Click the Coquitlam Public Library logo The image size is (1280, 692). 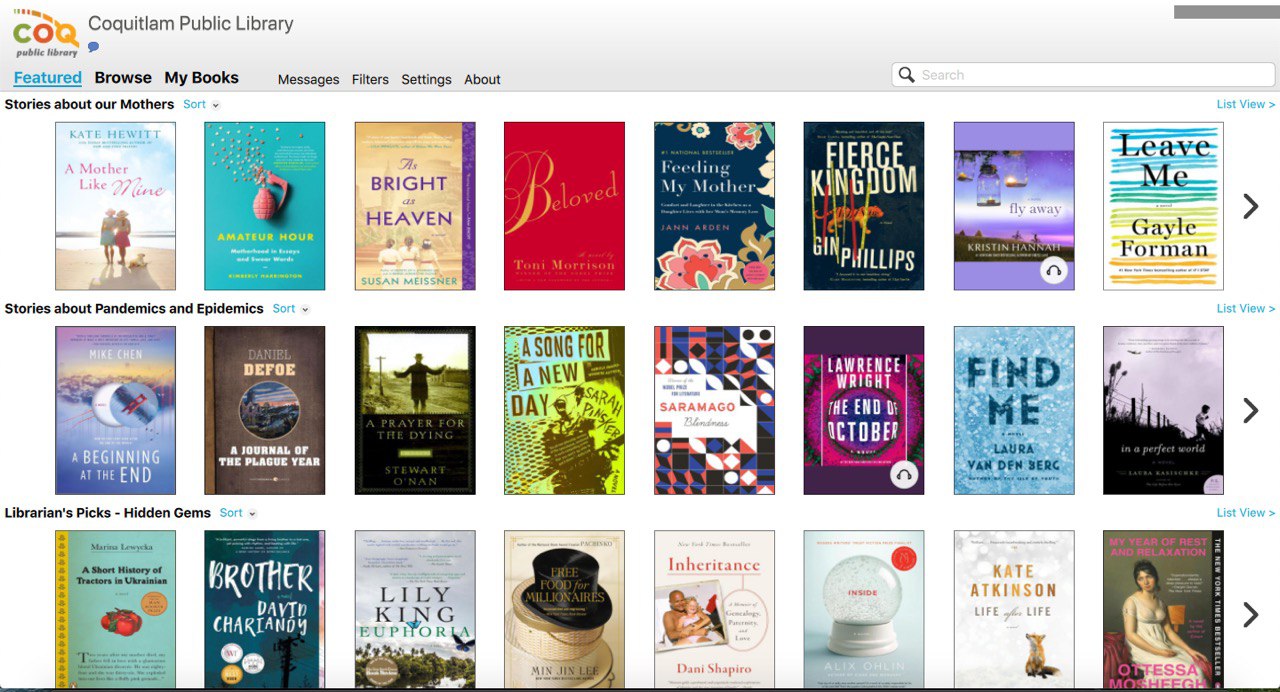click(45, 34)
